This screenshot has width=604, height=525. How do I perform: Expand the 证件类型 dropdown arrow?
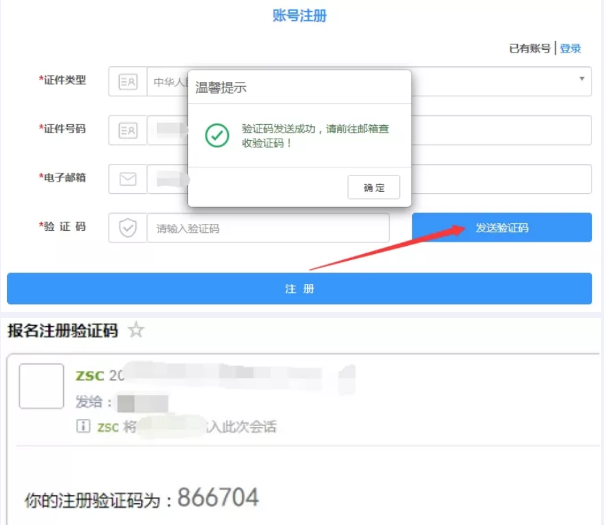pos(581,79)
